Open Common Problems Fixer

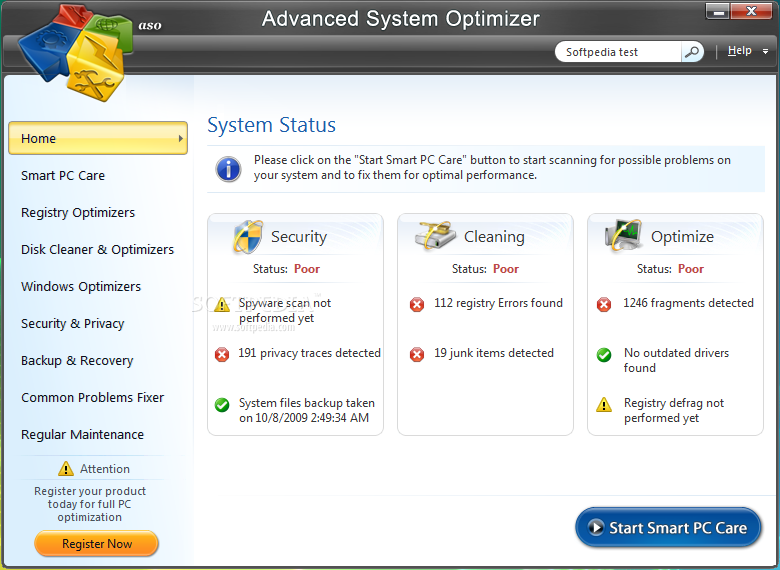pyautogui.click(x=93, y=397)
